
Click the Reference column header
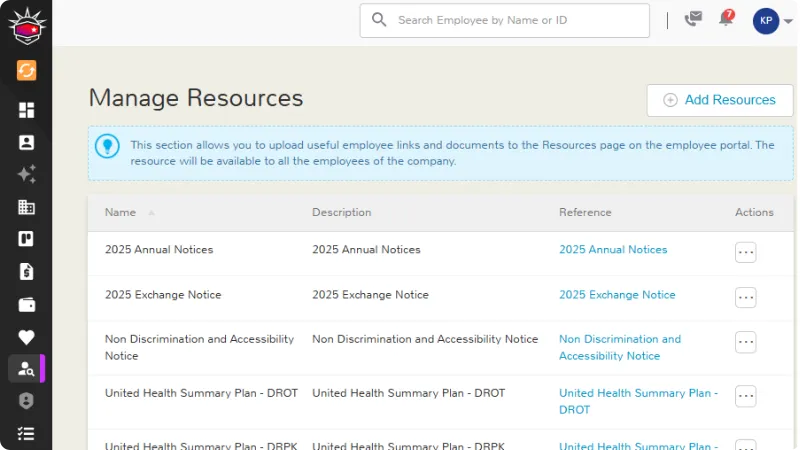[x=585, y=212]
